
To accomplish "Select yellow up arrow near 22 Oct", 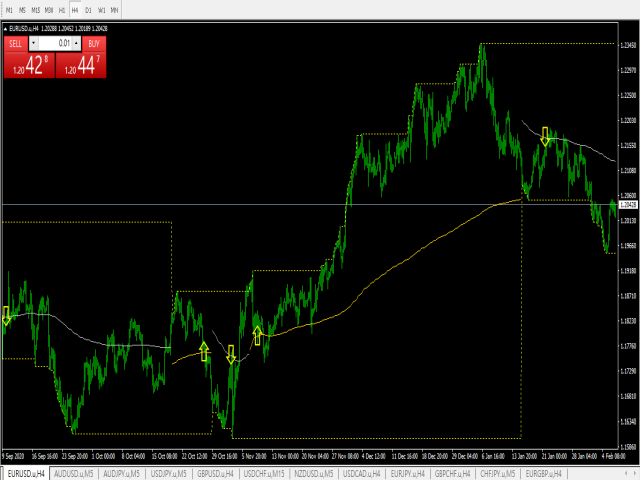I will [204, 351].
